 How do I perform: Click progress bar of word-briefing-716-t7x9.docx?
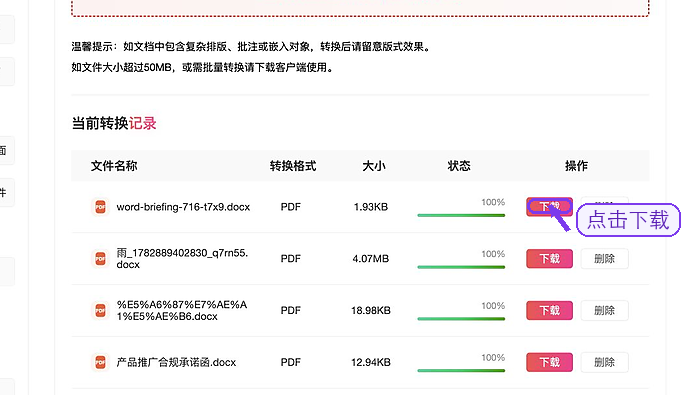461,215
